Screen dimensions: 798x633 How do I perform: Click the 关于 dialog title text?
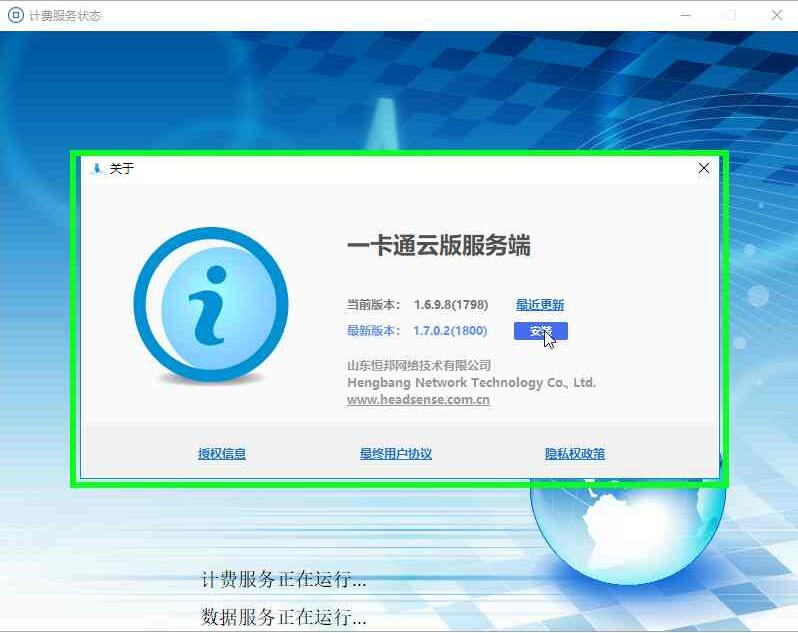122,168
